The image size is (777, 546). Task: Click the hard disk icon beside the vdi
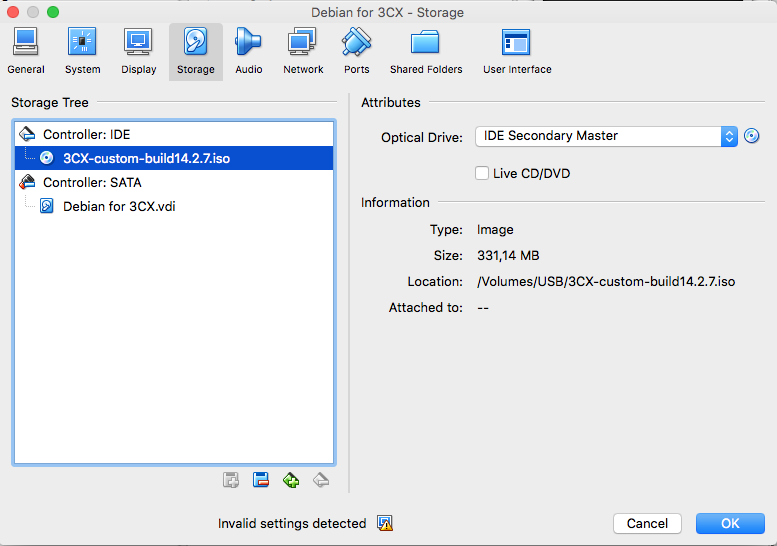[x=47, y=206]
